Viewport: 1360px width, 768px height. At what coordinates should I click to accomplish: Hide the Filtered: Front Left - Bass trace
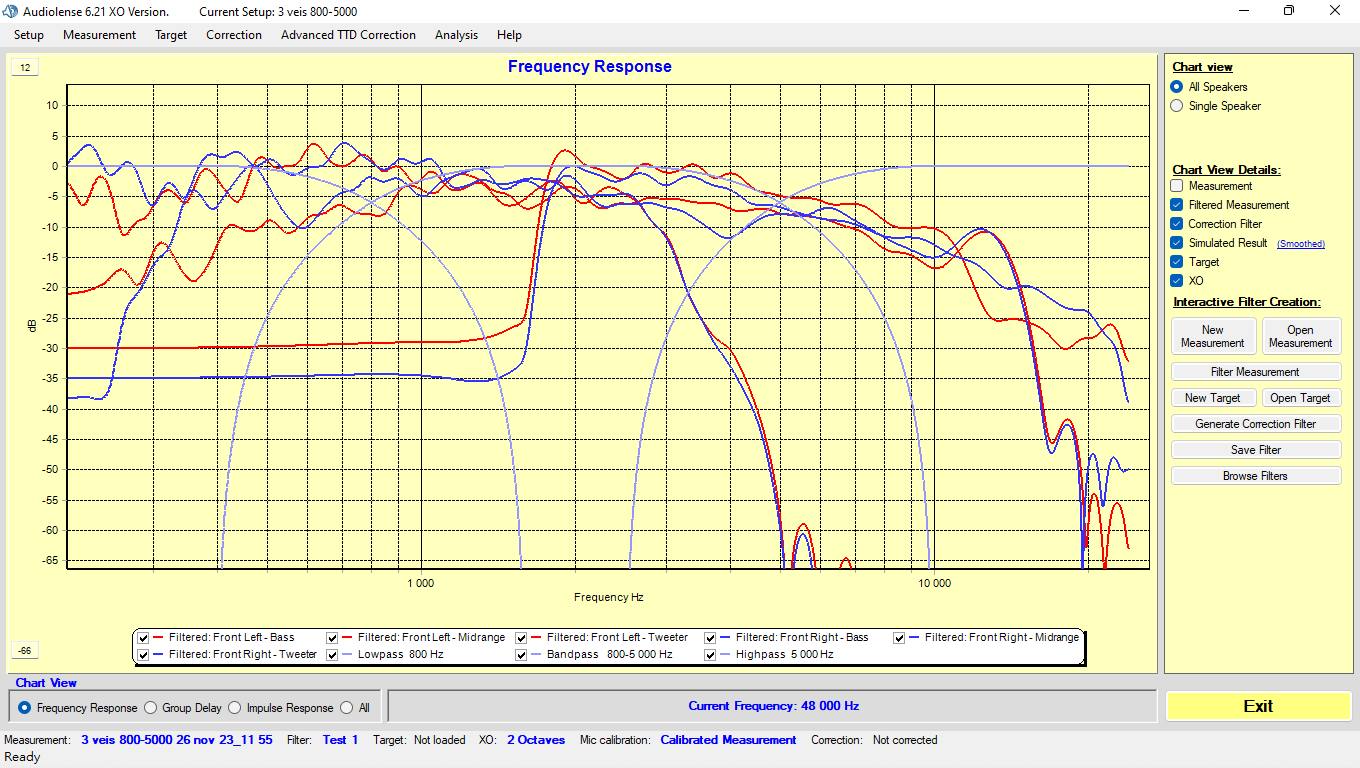pyautogui.click(x=144, y=638)
